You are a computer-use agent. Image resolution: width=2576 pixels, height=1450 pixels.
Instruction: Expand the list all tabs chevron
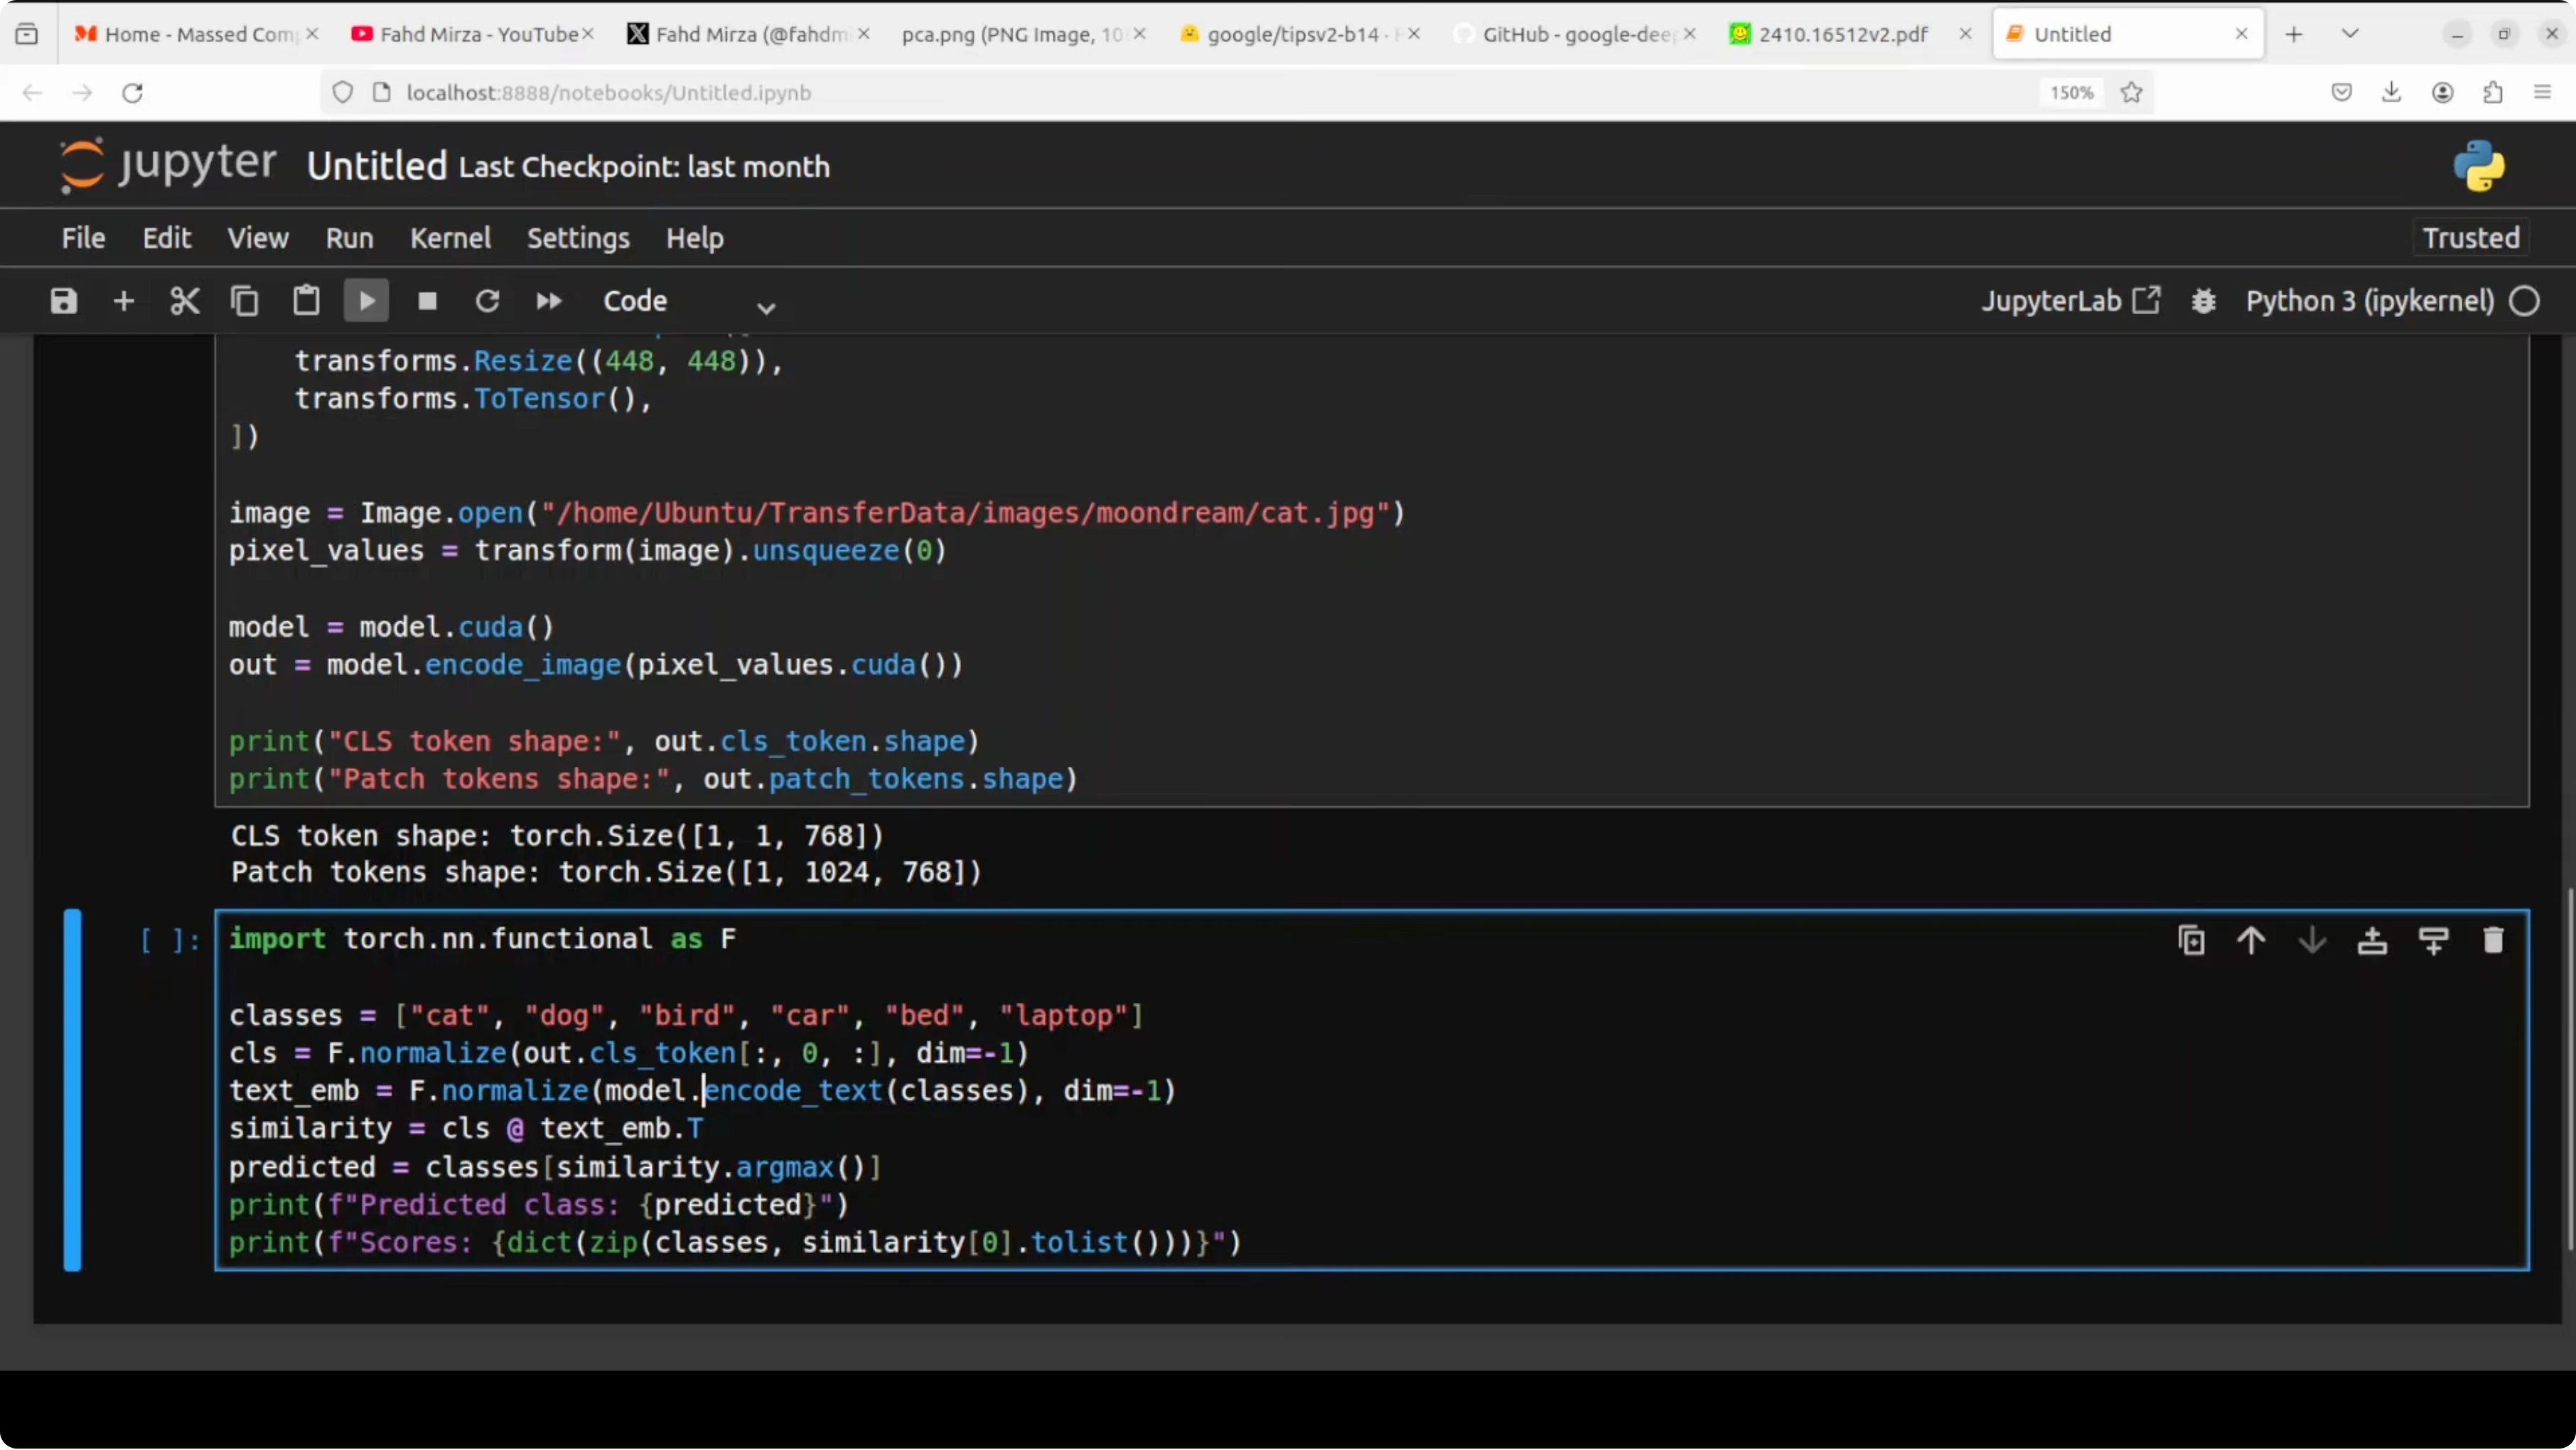click(x=2350, y=34)
